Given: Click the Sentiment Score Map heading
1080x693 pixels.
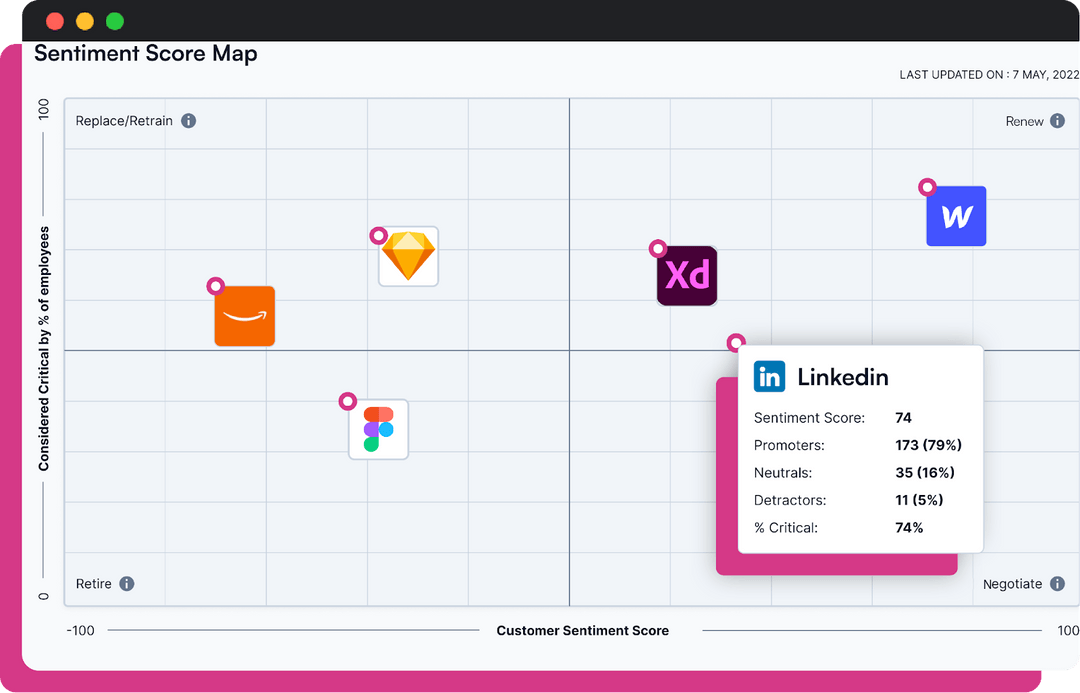Looking at the screenshot, I should coord(145,53).
